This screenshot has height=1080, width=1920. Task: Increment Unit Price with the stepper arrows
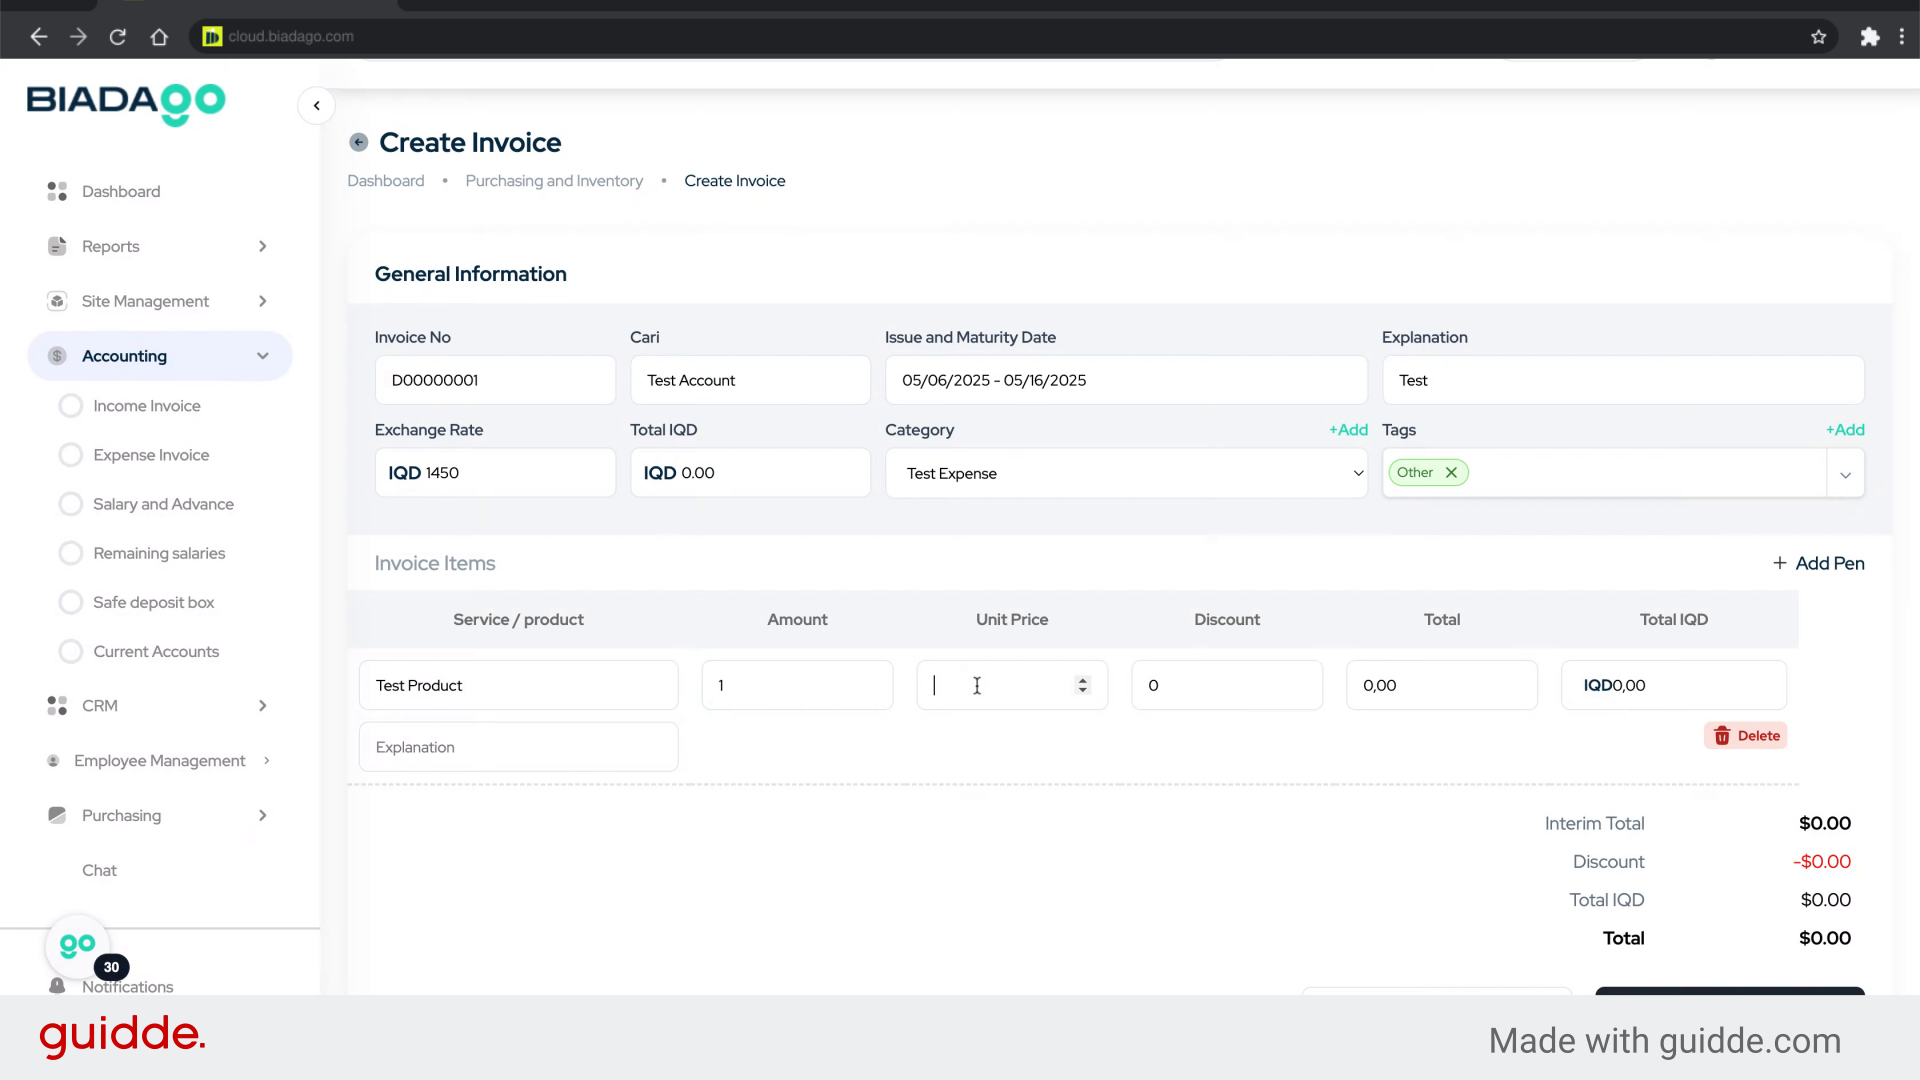pyautogui.click(x=1082, y=680)
